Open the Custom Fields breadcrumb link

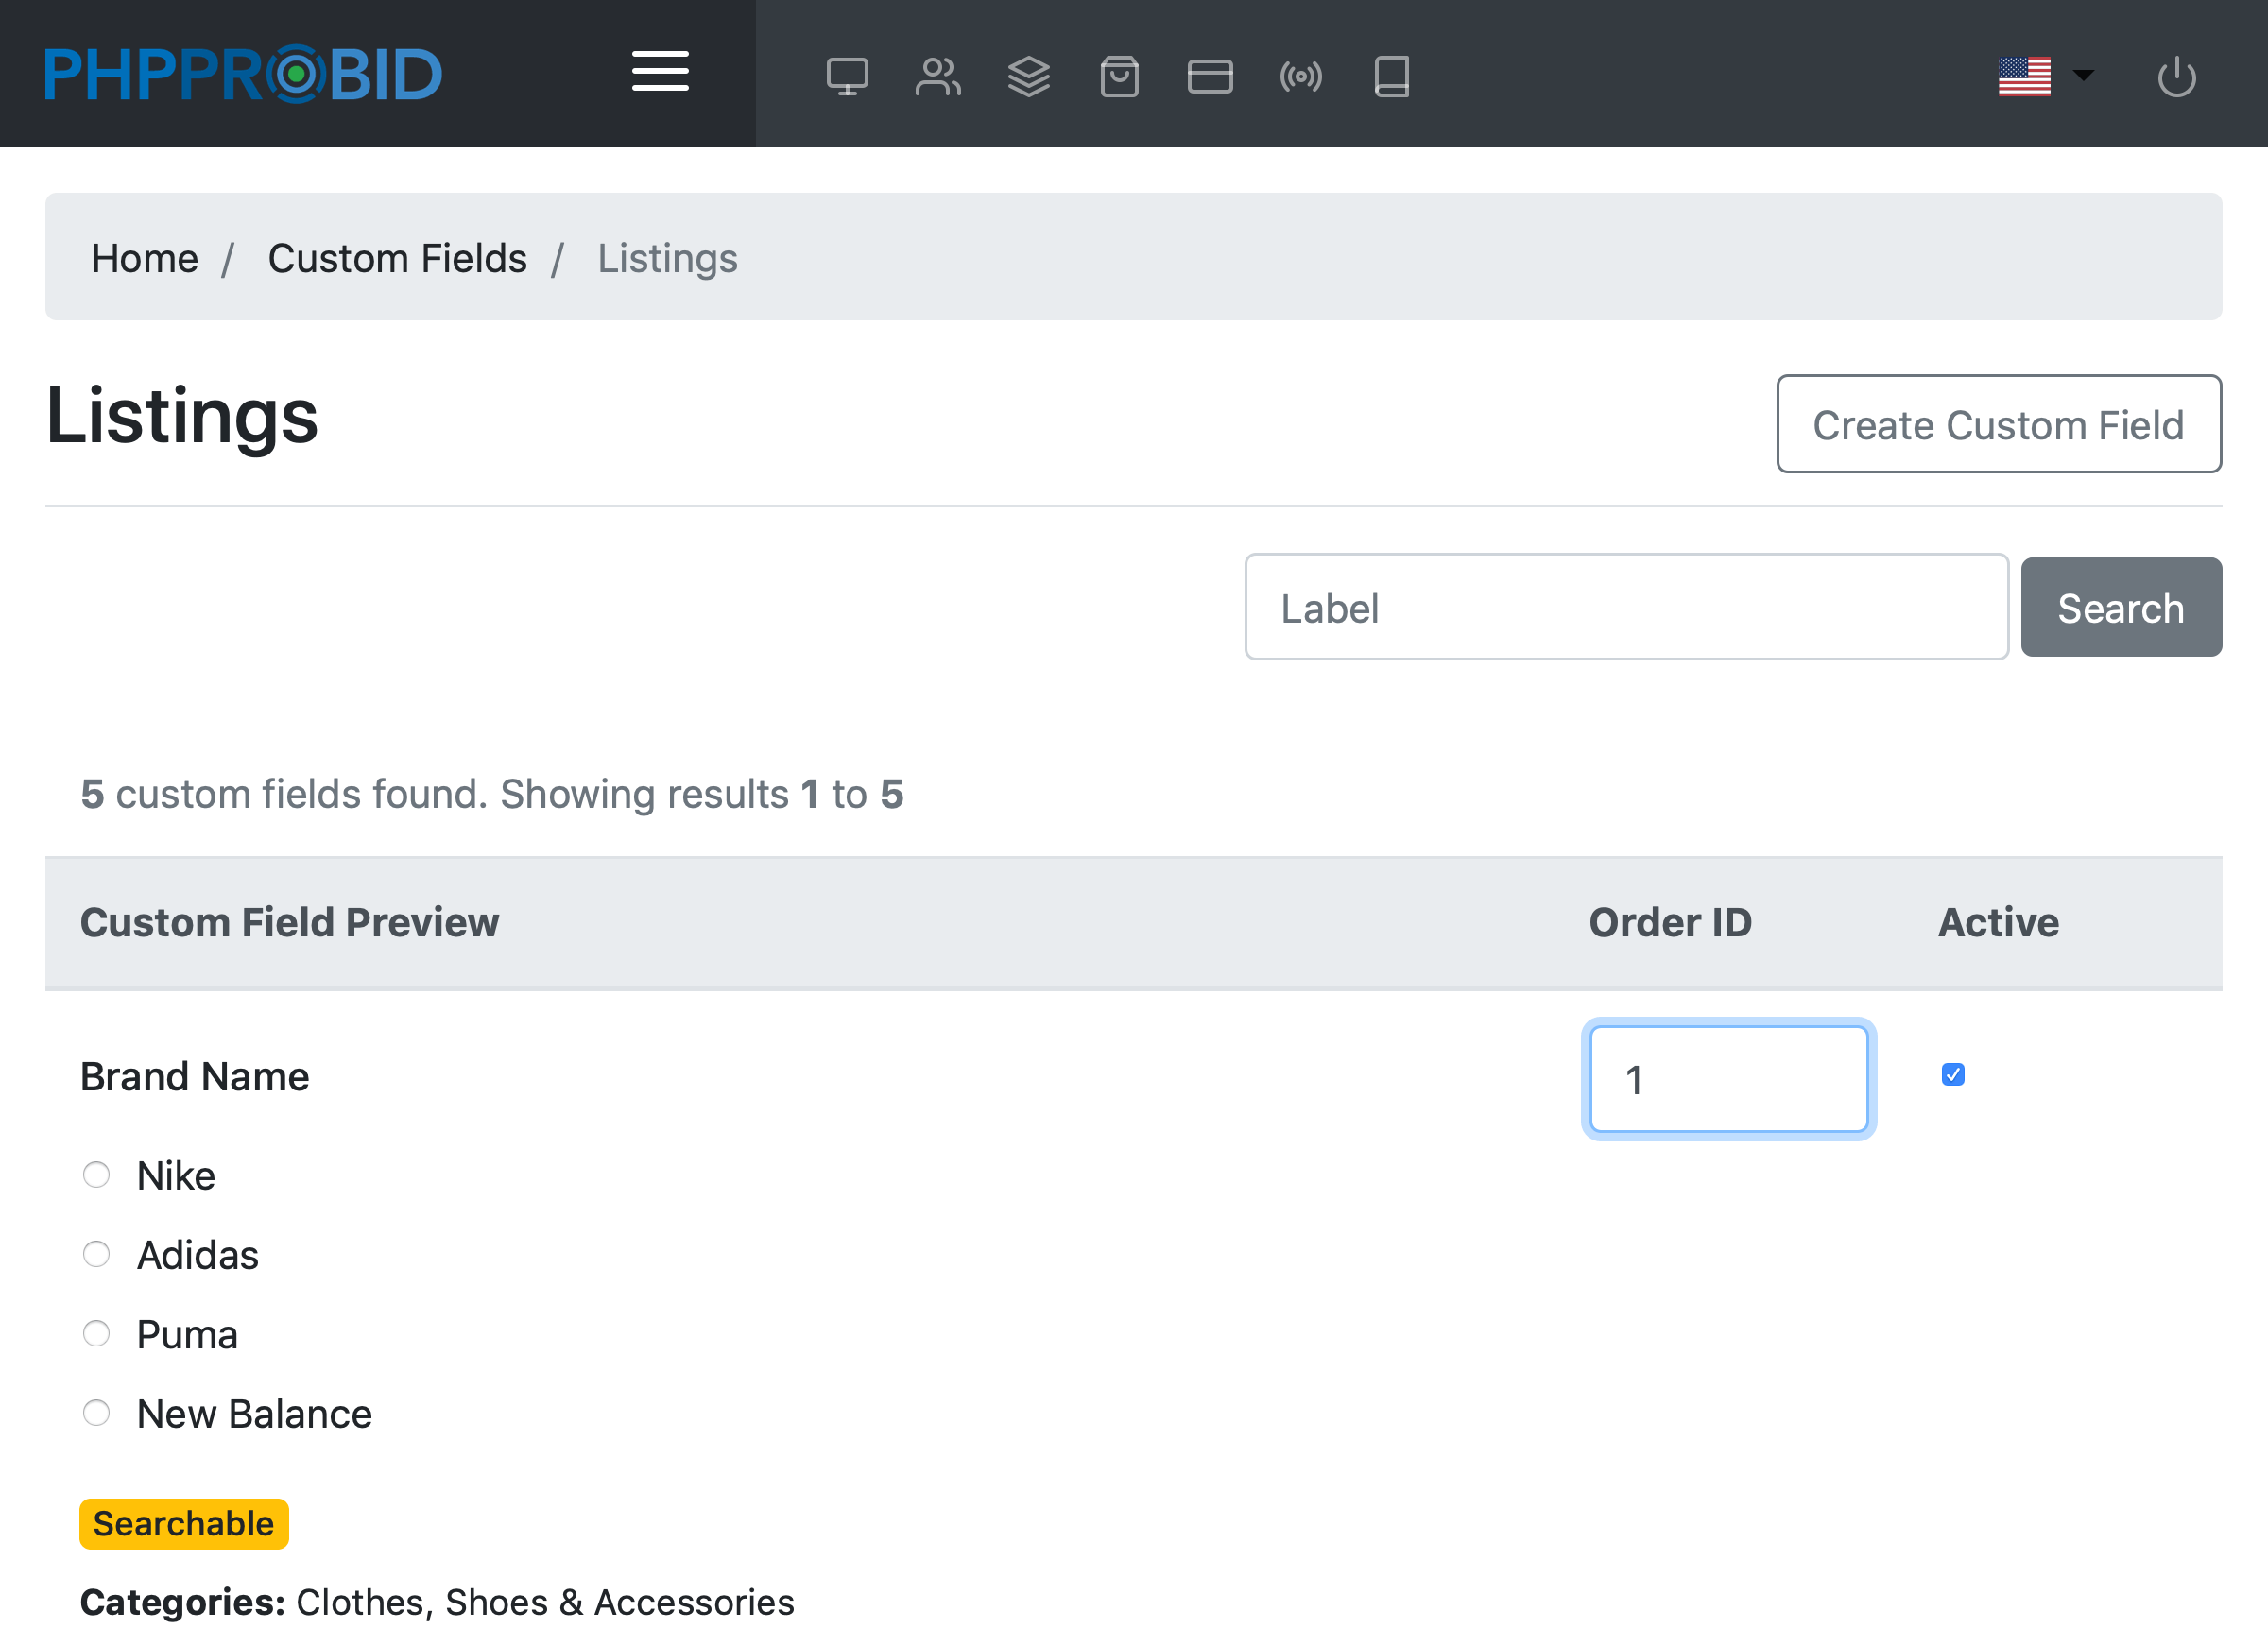click(397, 258)
